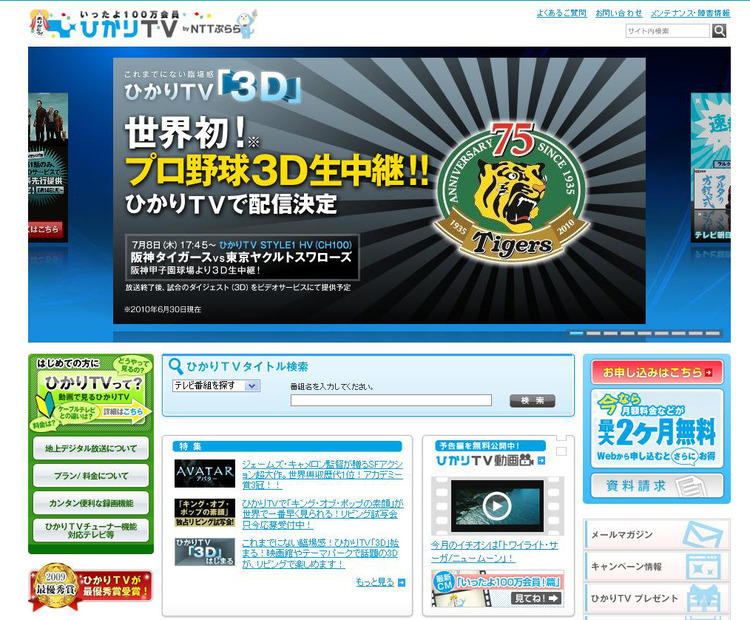Open the お問い合わせ contact link
Screen dimensions: 750x620
(x=618, y=13)
